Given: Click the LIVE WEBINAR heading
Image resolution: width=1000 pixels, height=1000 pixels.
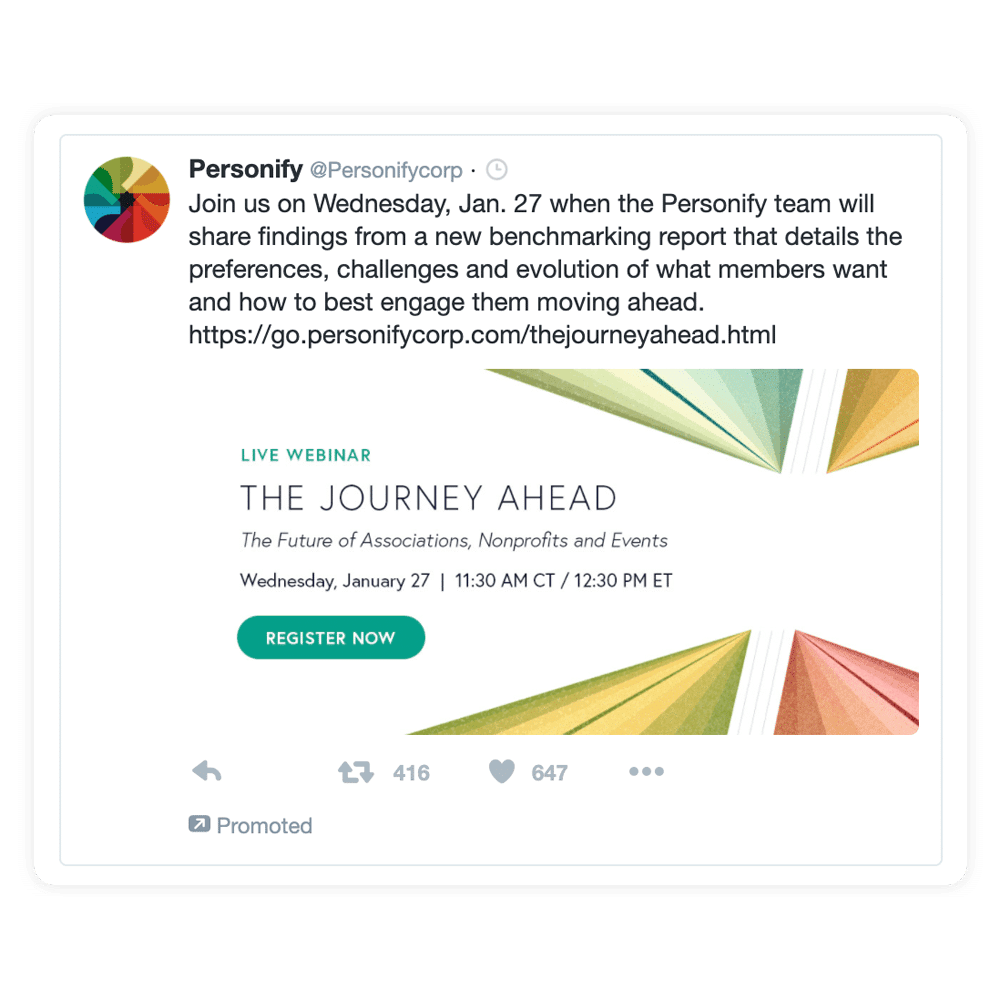Looking at the screenshot, I should (305, 455).
